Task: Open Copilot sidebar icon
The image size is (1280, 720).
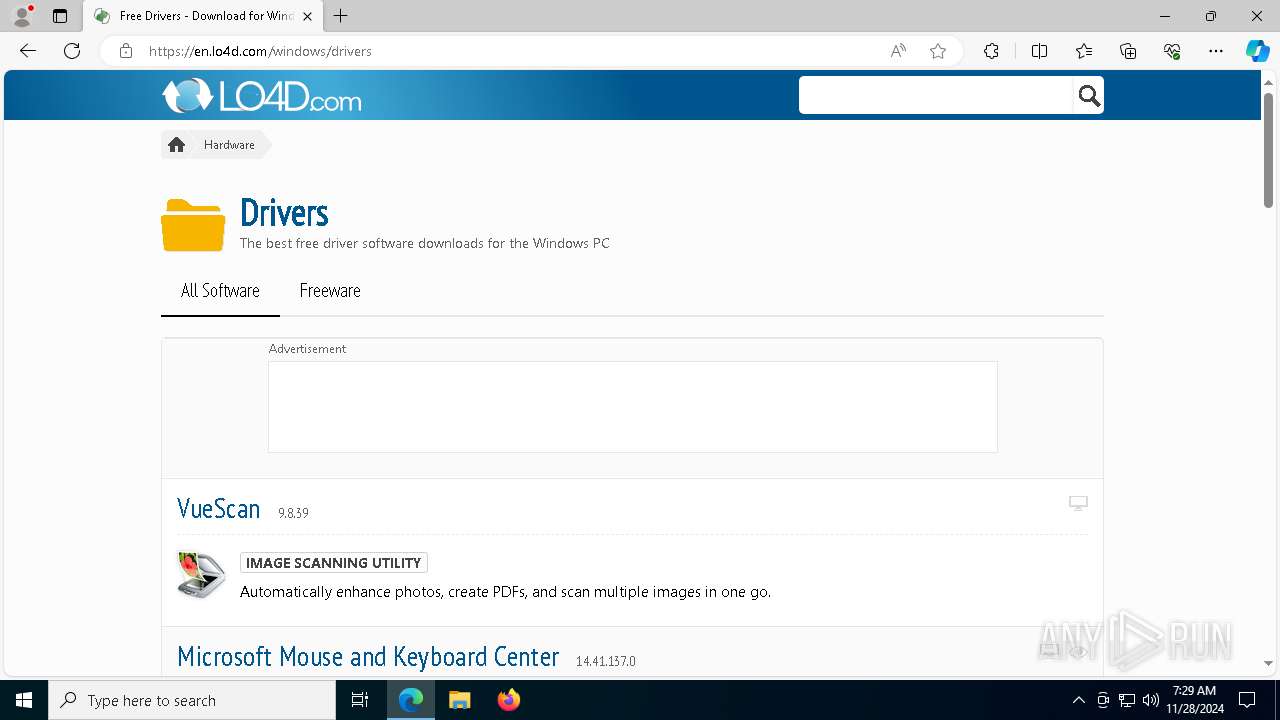Action: (x=1257, y=51)
